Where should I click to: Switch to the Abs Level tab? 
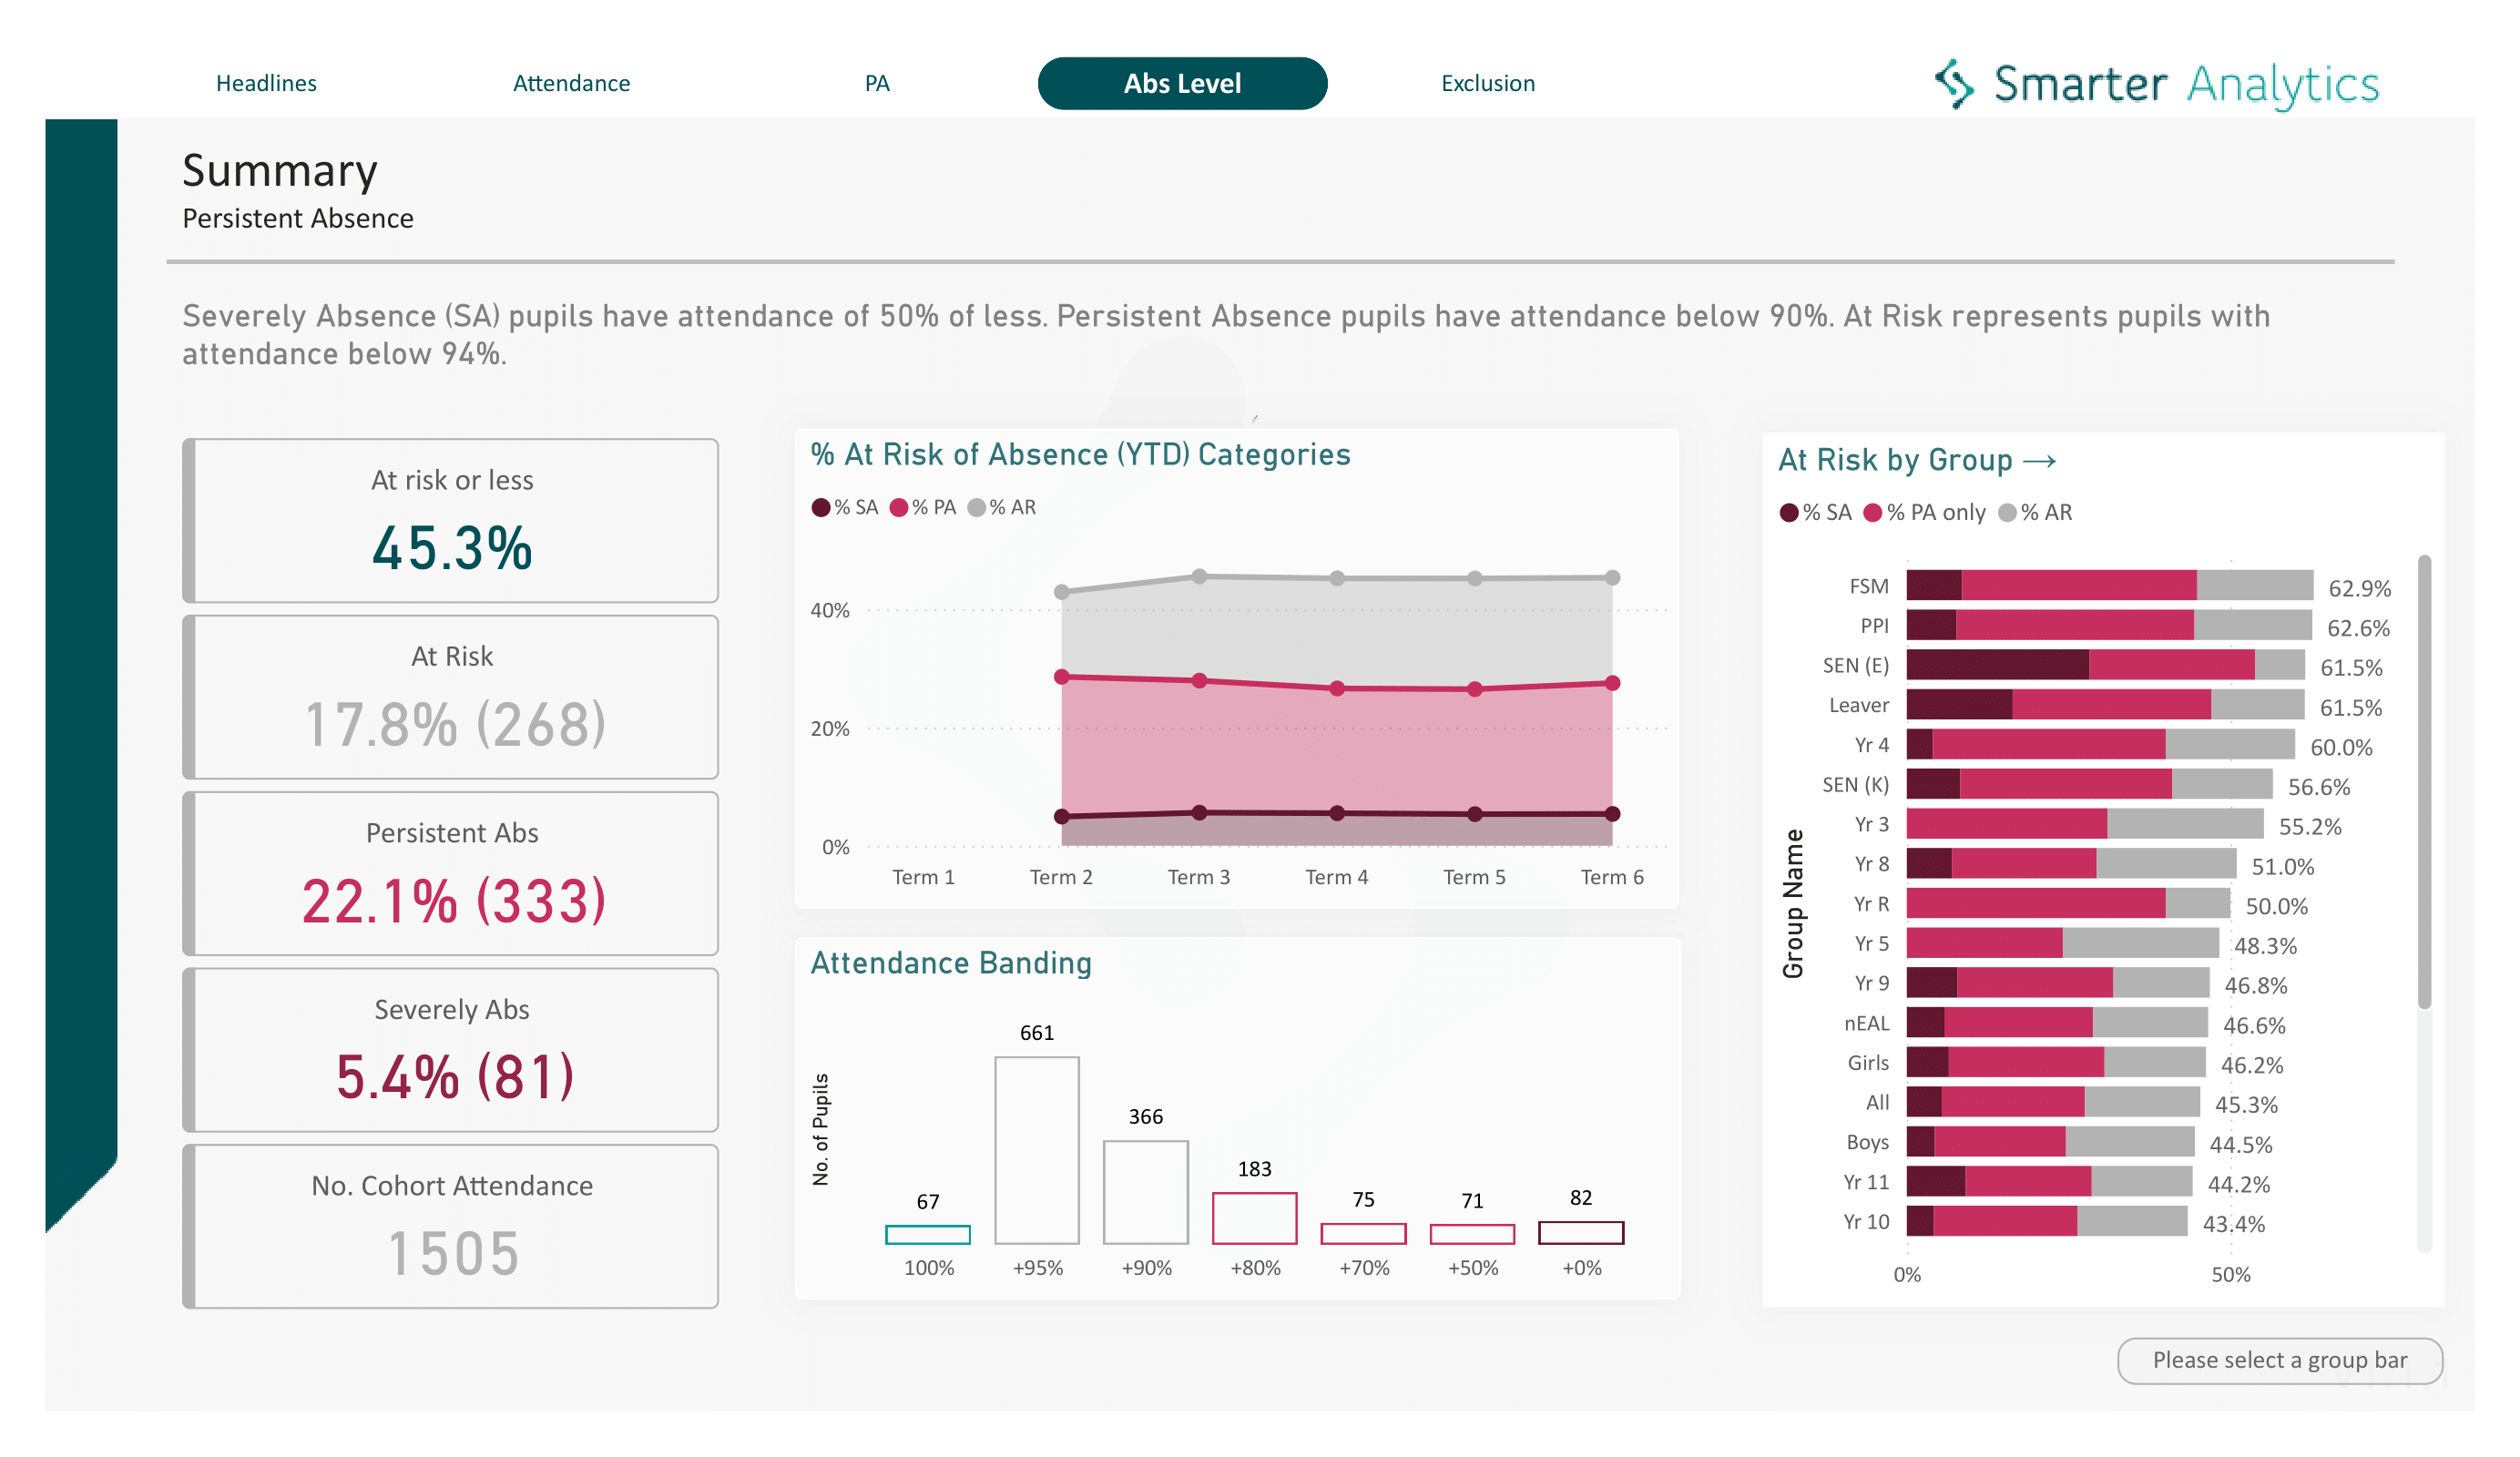tap(1182, 83)
